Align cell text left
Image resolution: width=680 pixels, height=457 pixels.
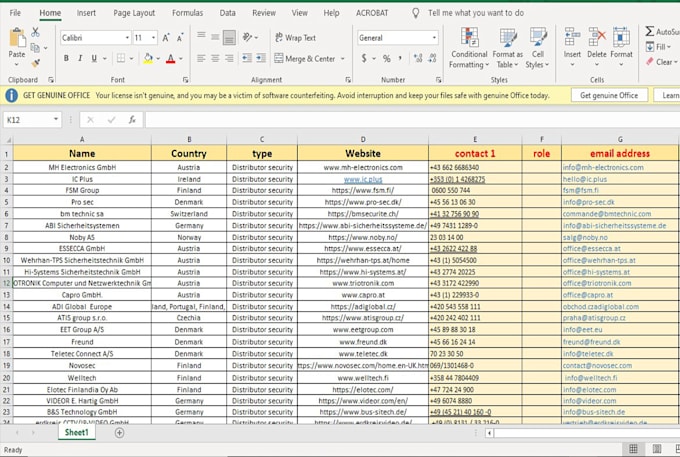point(201,58)
